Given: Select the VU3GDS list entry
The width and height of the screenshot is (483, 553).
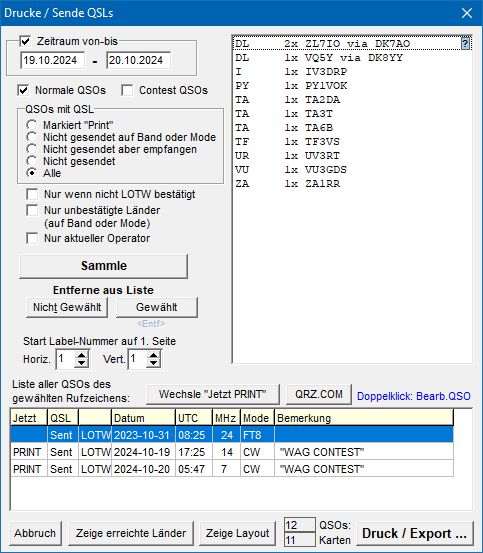Looking at the screenshot, I should 352,170.
